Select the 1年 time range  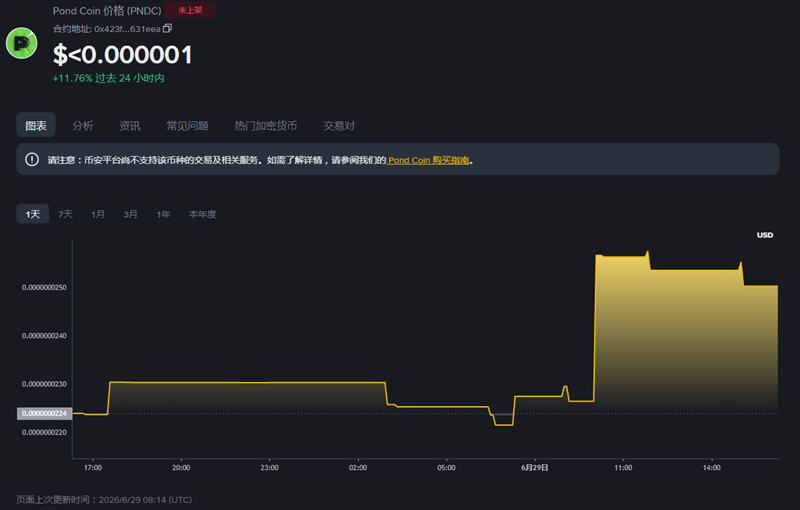pyautogui.click(x=163, y=214)
